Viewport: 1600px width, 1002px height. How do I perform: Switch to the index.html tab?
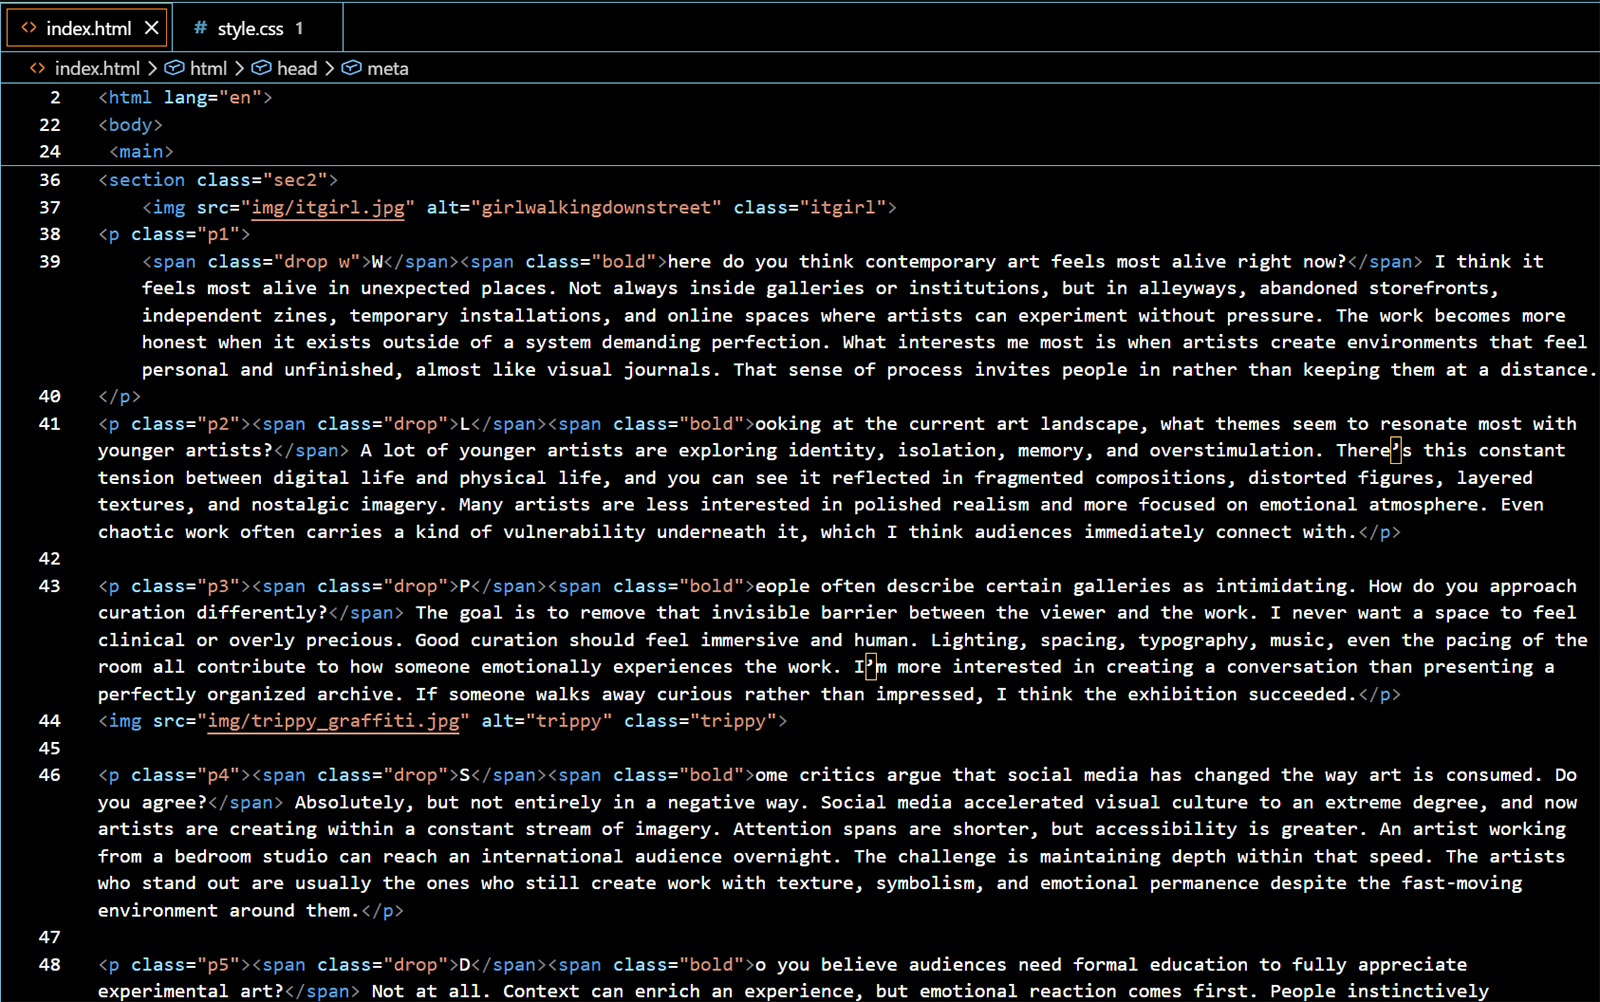pyautogui.click(x=88, y=28)
